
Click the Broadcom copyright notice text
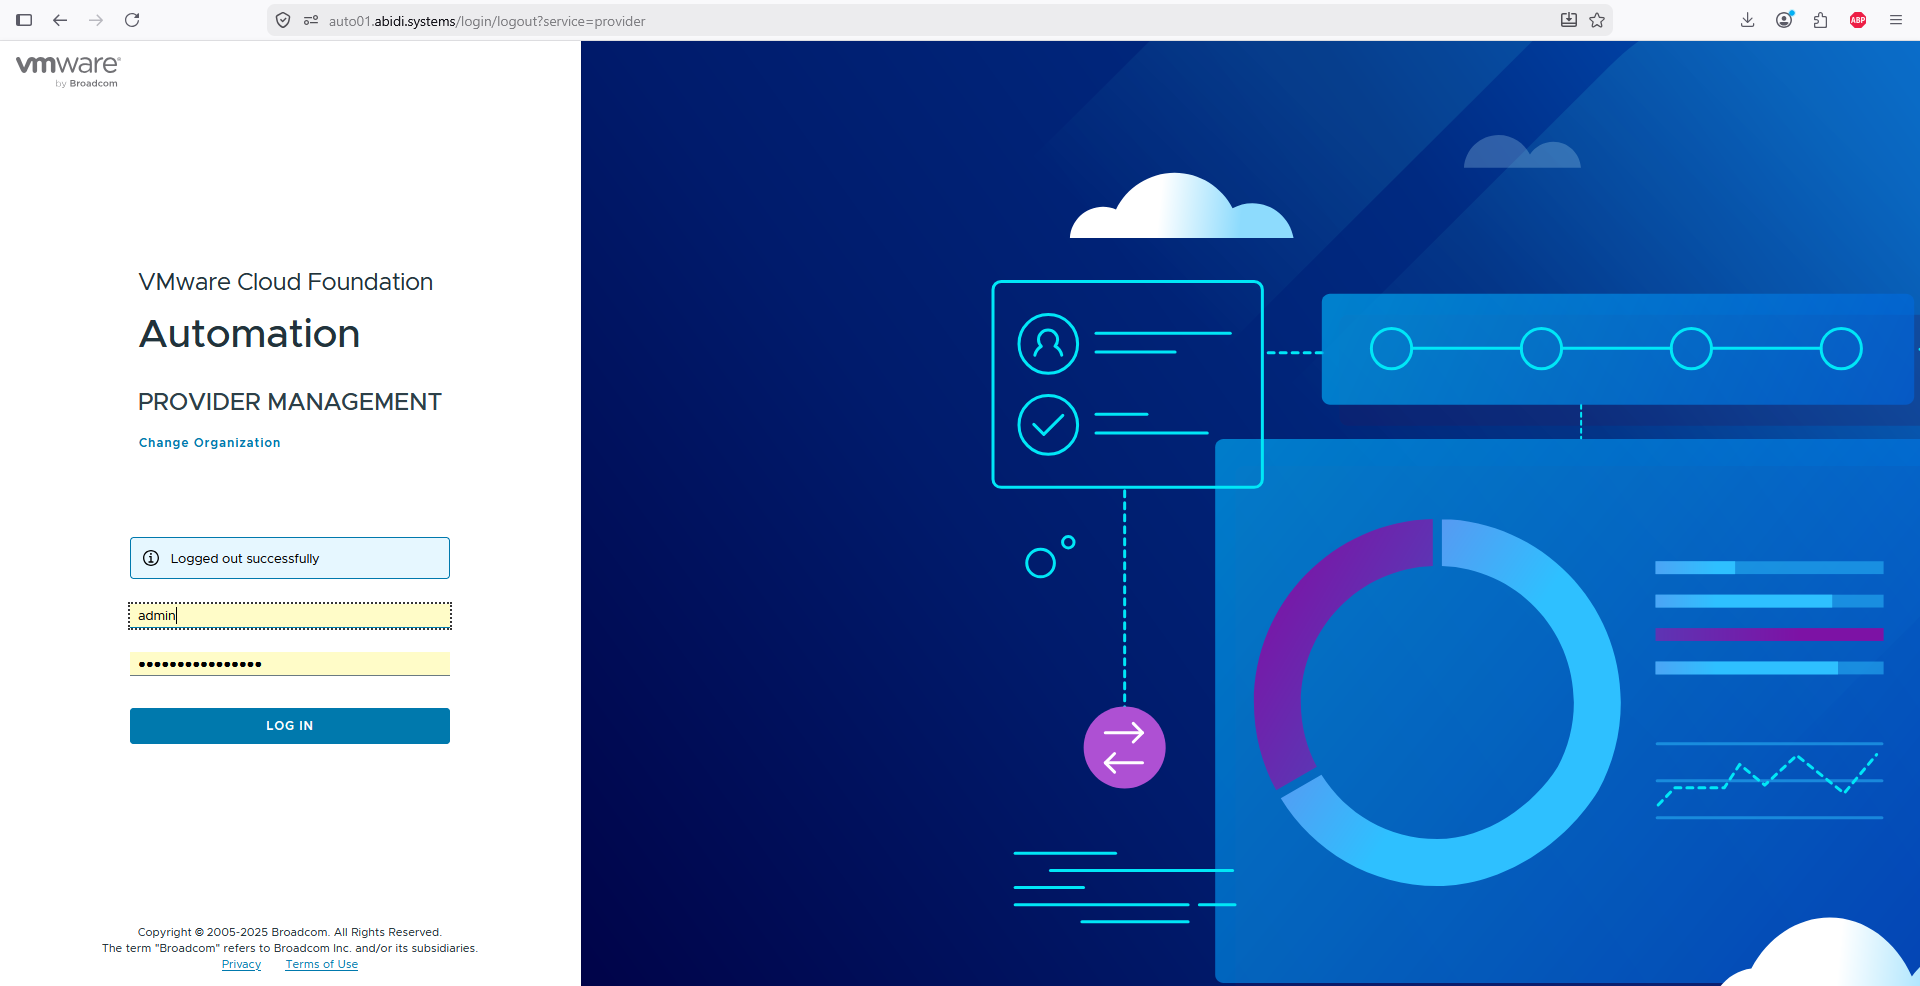pyautogui.click(x=290, y=932)
